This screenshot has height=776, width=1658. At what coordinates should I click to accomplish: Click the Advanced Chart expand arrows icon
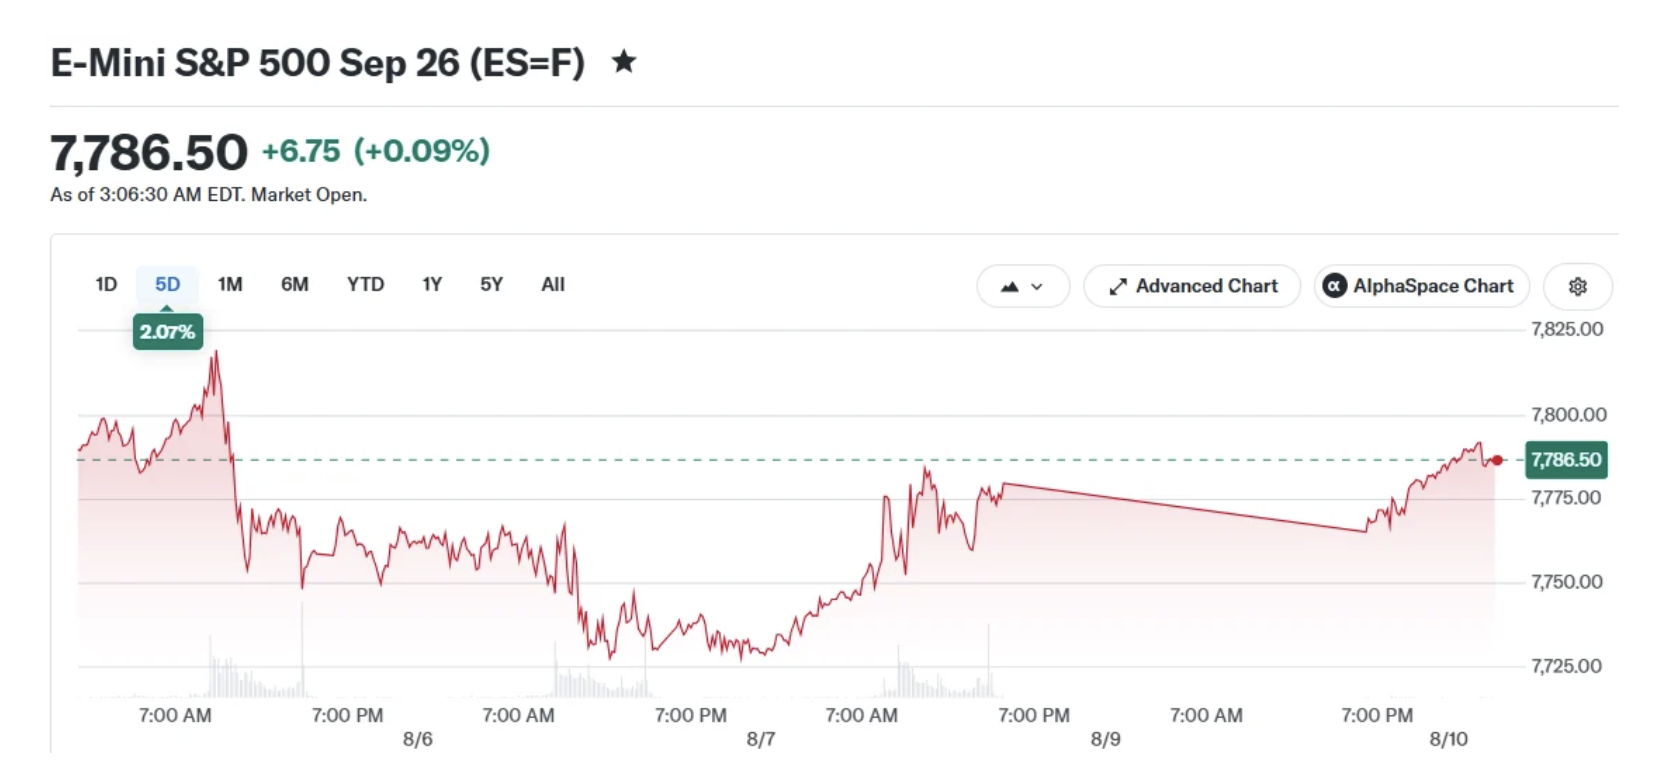click(x=1118, y=287)
